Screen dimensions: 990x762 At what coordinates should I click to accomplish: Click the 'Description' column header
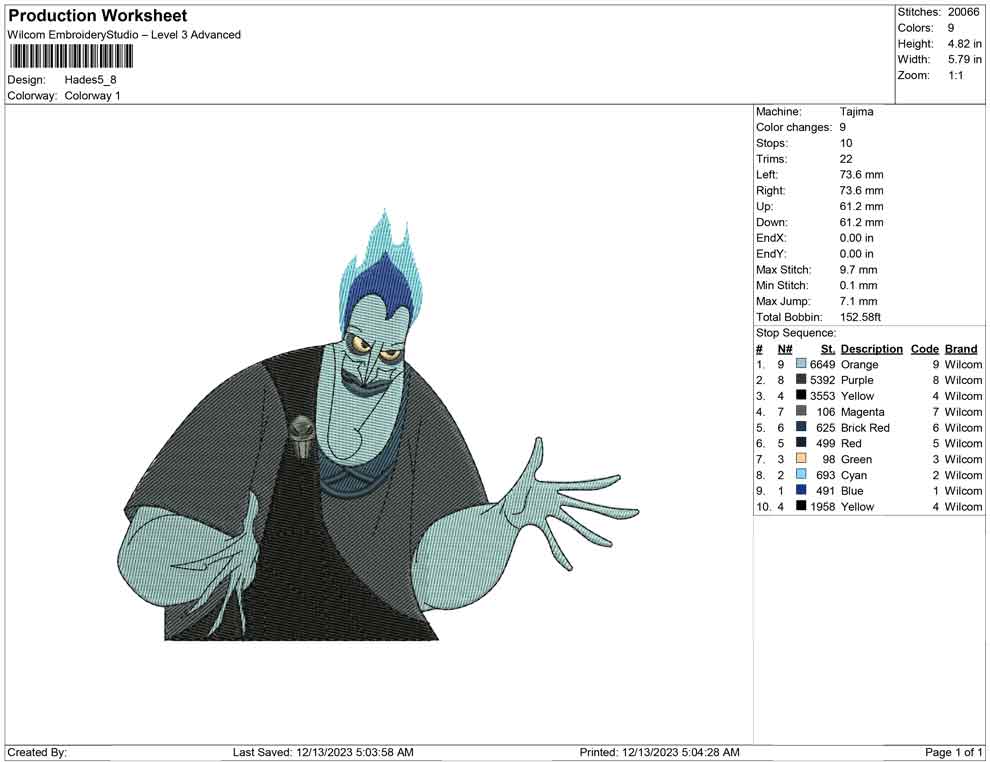871,349
